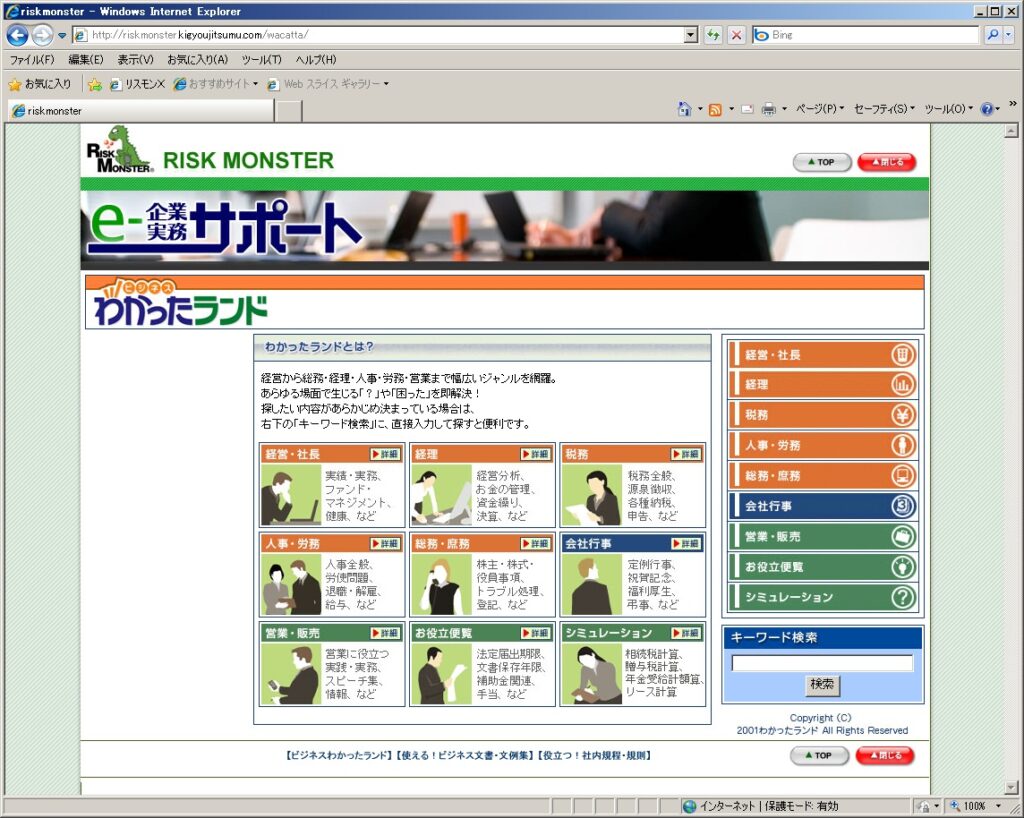This screenshot has height=818, width=1024.
Task: Click the 検索 search button
Action: point(822,685)
